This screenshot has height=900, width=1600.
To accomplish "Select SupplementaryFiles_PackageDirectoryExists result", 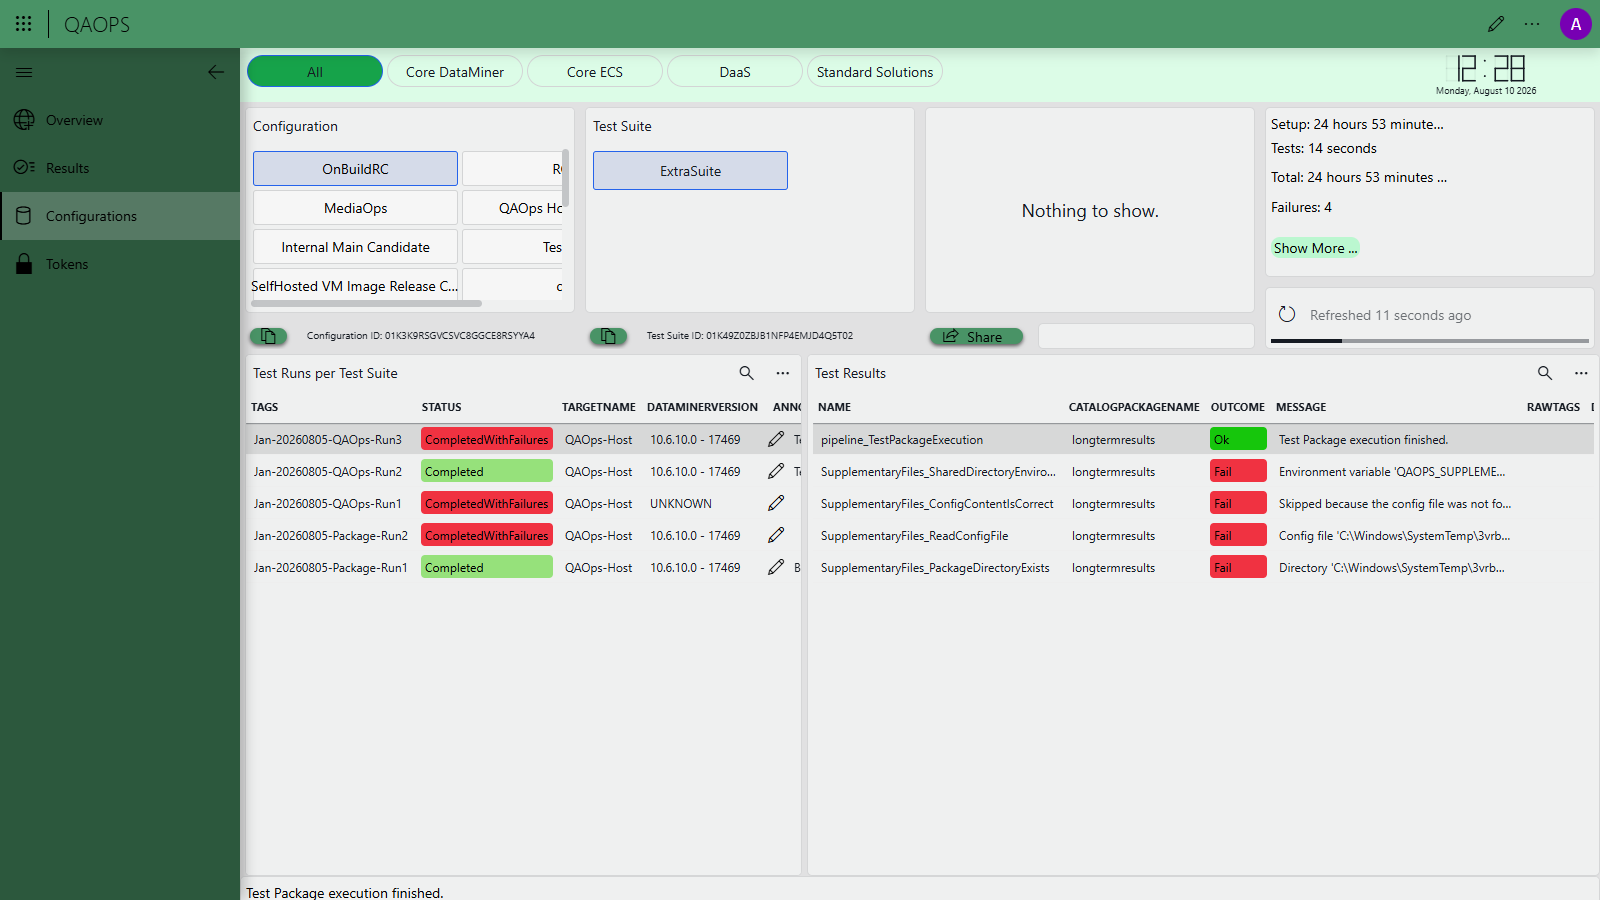I will click(1203, 567).
